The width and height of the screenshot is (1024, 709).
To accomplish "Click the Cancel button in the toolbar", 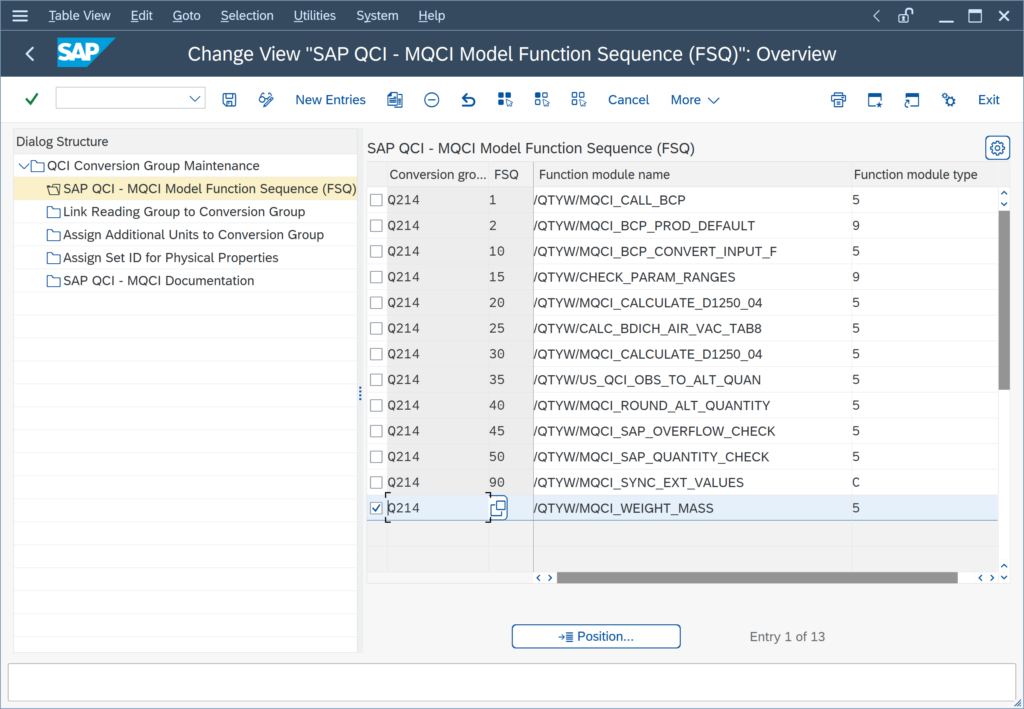I will click(628, 100).
